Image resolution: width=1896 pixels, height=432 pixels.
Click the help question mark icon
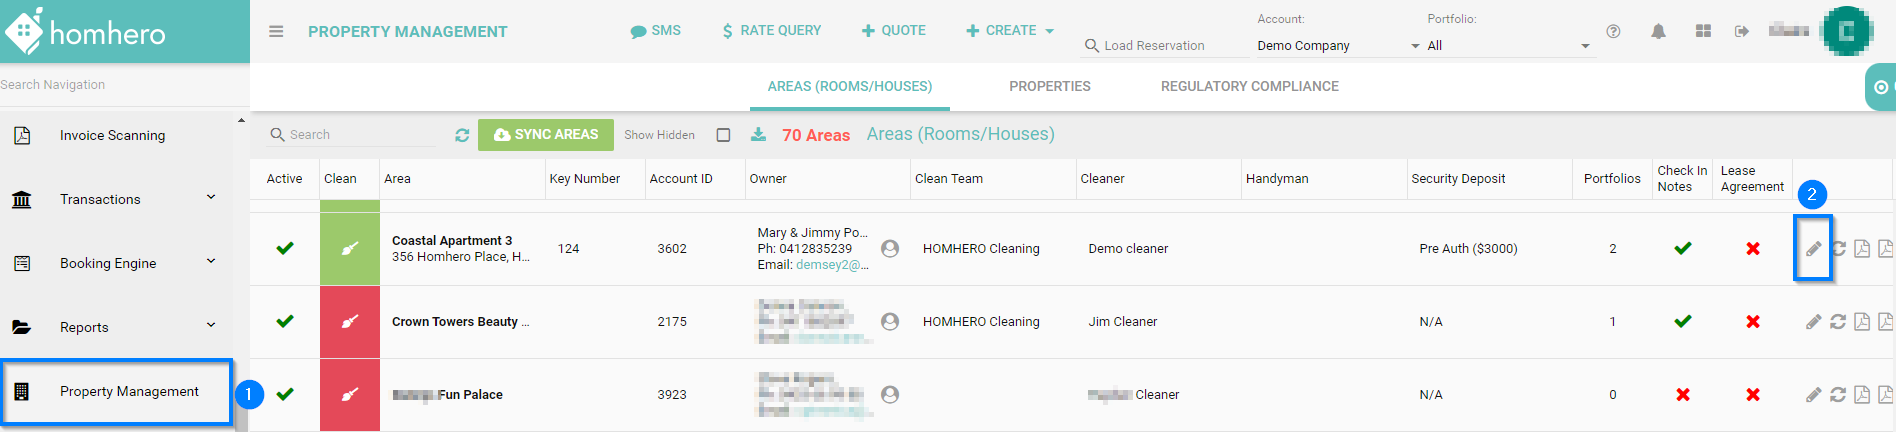[x=1613, y=32]
